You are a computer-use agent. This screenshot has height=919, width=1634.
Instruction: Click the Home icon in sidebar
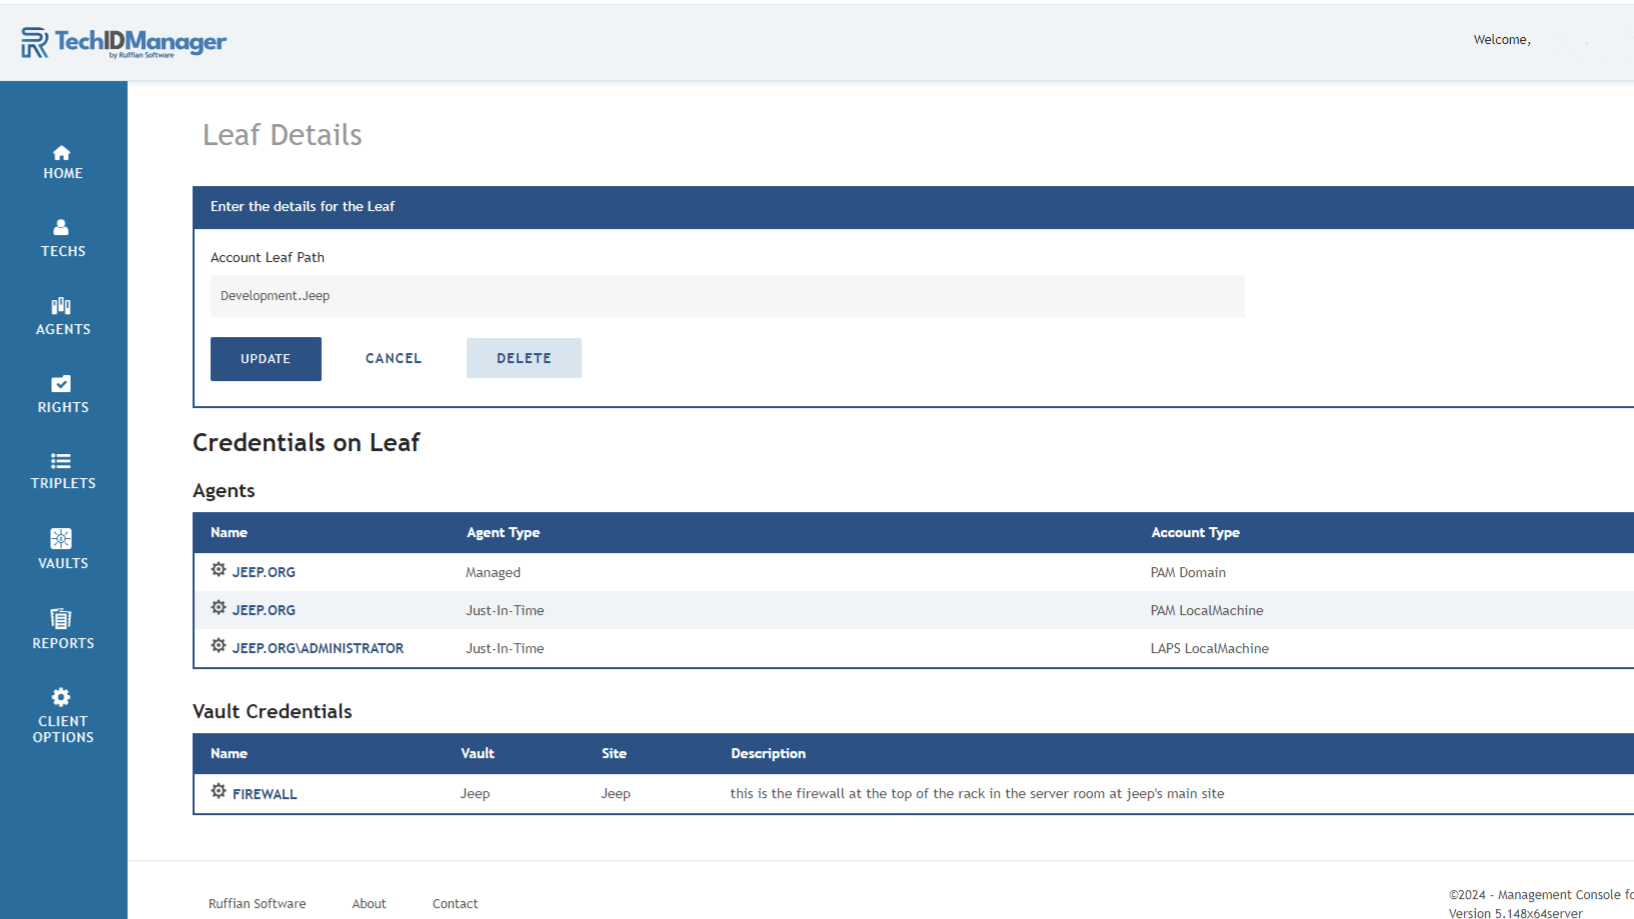pos(61,153)
